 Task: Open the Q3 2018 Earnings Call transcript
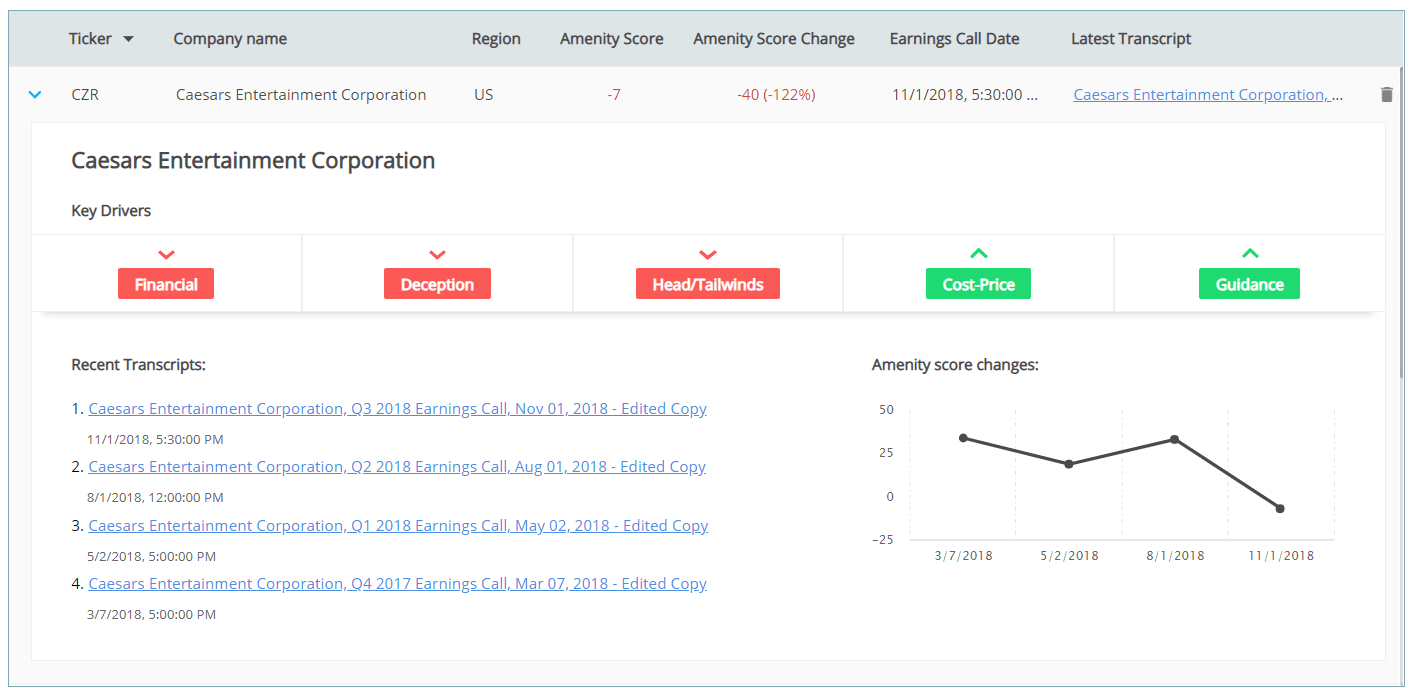click(x=397, y=409)
